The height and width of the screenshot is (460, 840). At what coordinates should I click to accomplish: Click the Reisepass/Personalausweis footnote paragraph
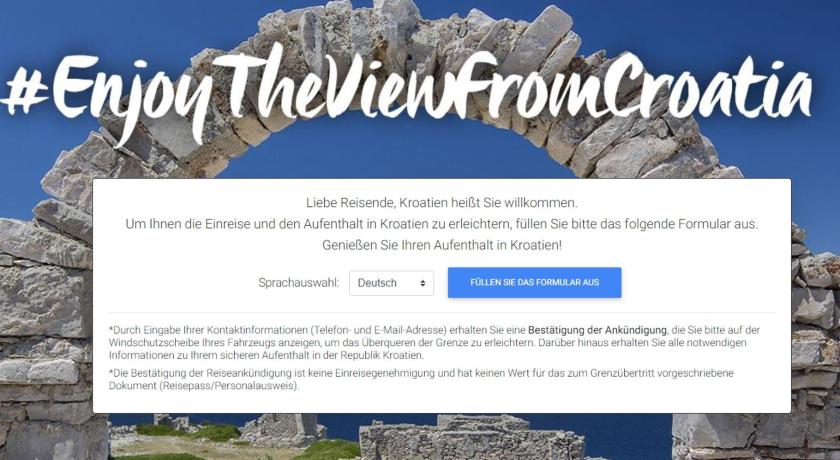421,379
